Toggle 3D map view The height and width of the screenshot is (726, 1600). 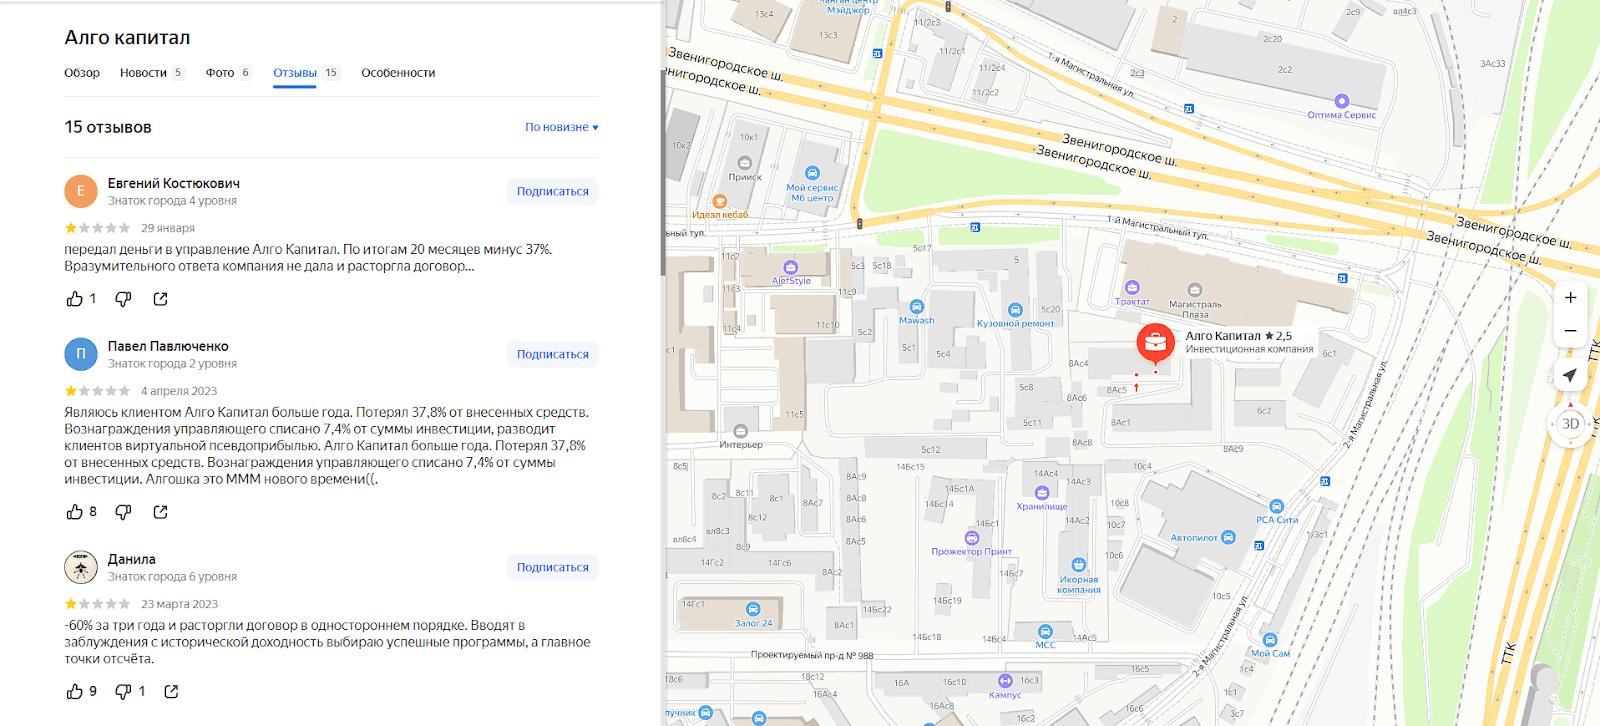pyautogui.click(x=1570, y=424)
